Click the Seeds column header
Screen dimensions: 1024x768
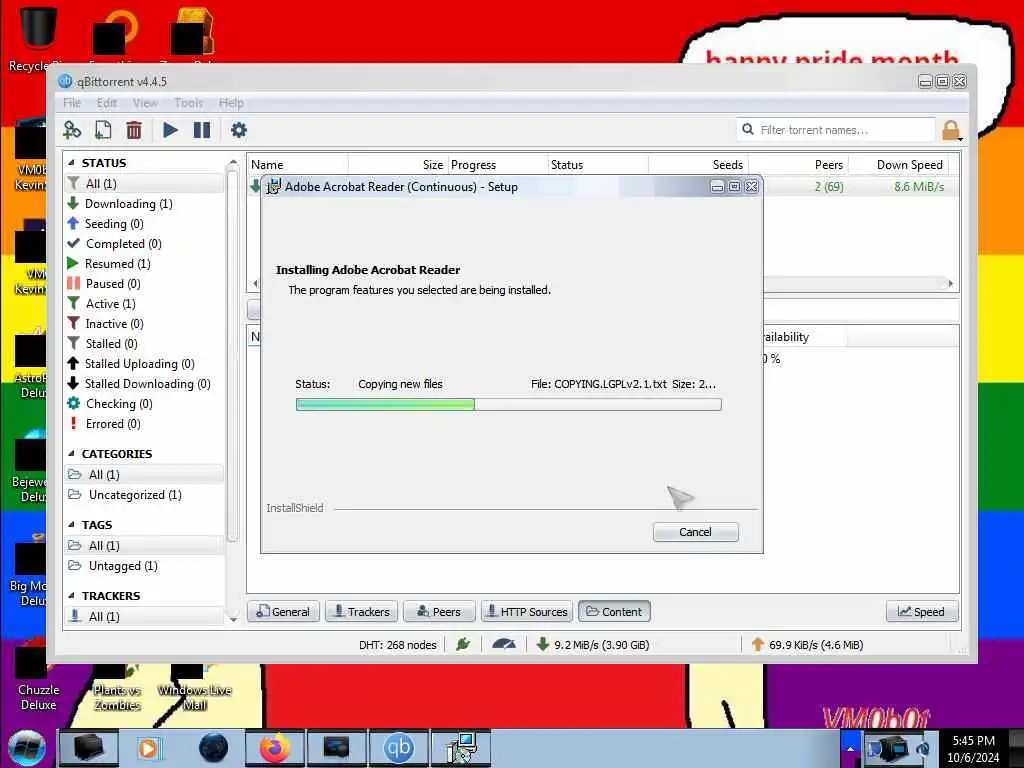pyautogui.click(x=699, y=165)
